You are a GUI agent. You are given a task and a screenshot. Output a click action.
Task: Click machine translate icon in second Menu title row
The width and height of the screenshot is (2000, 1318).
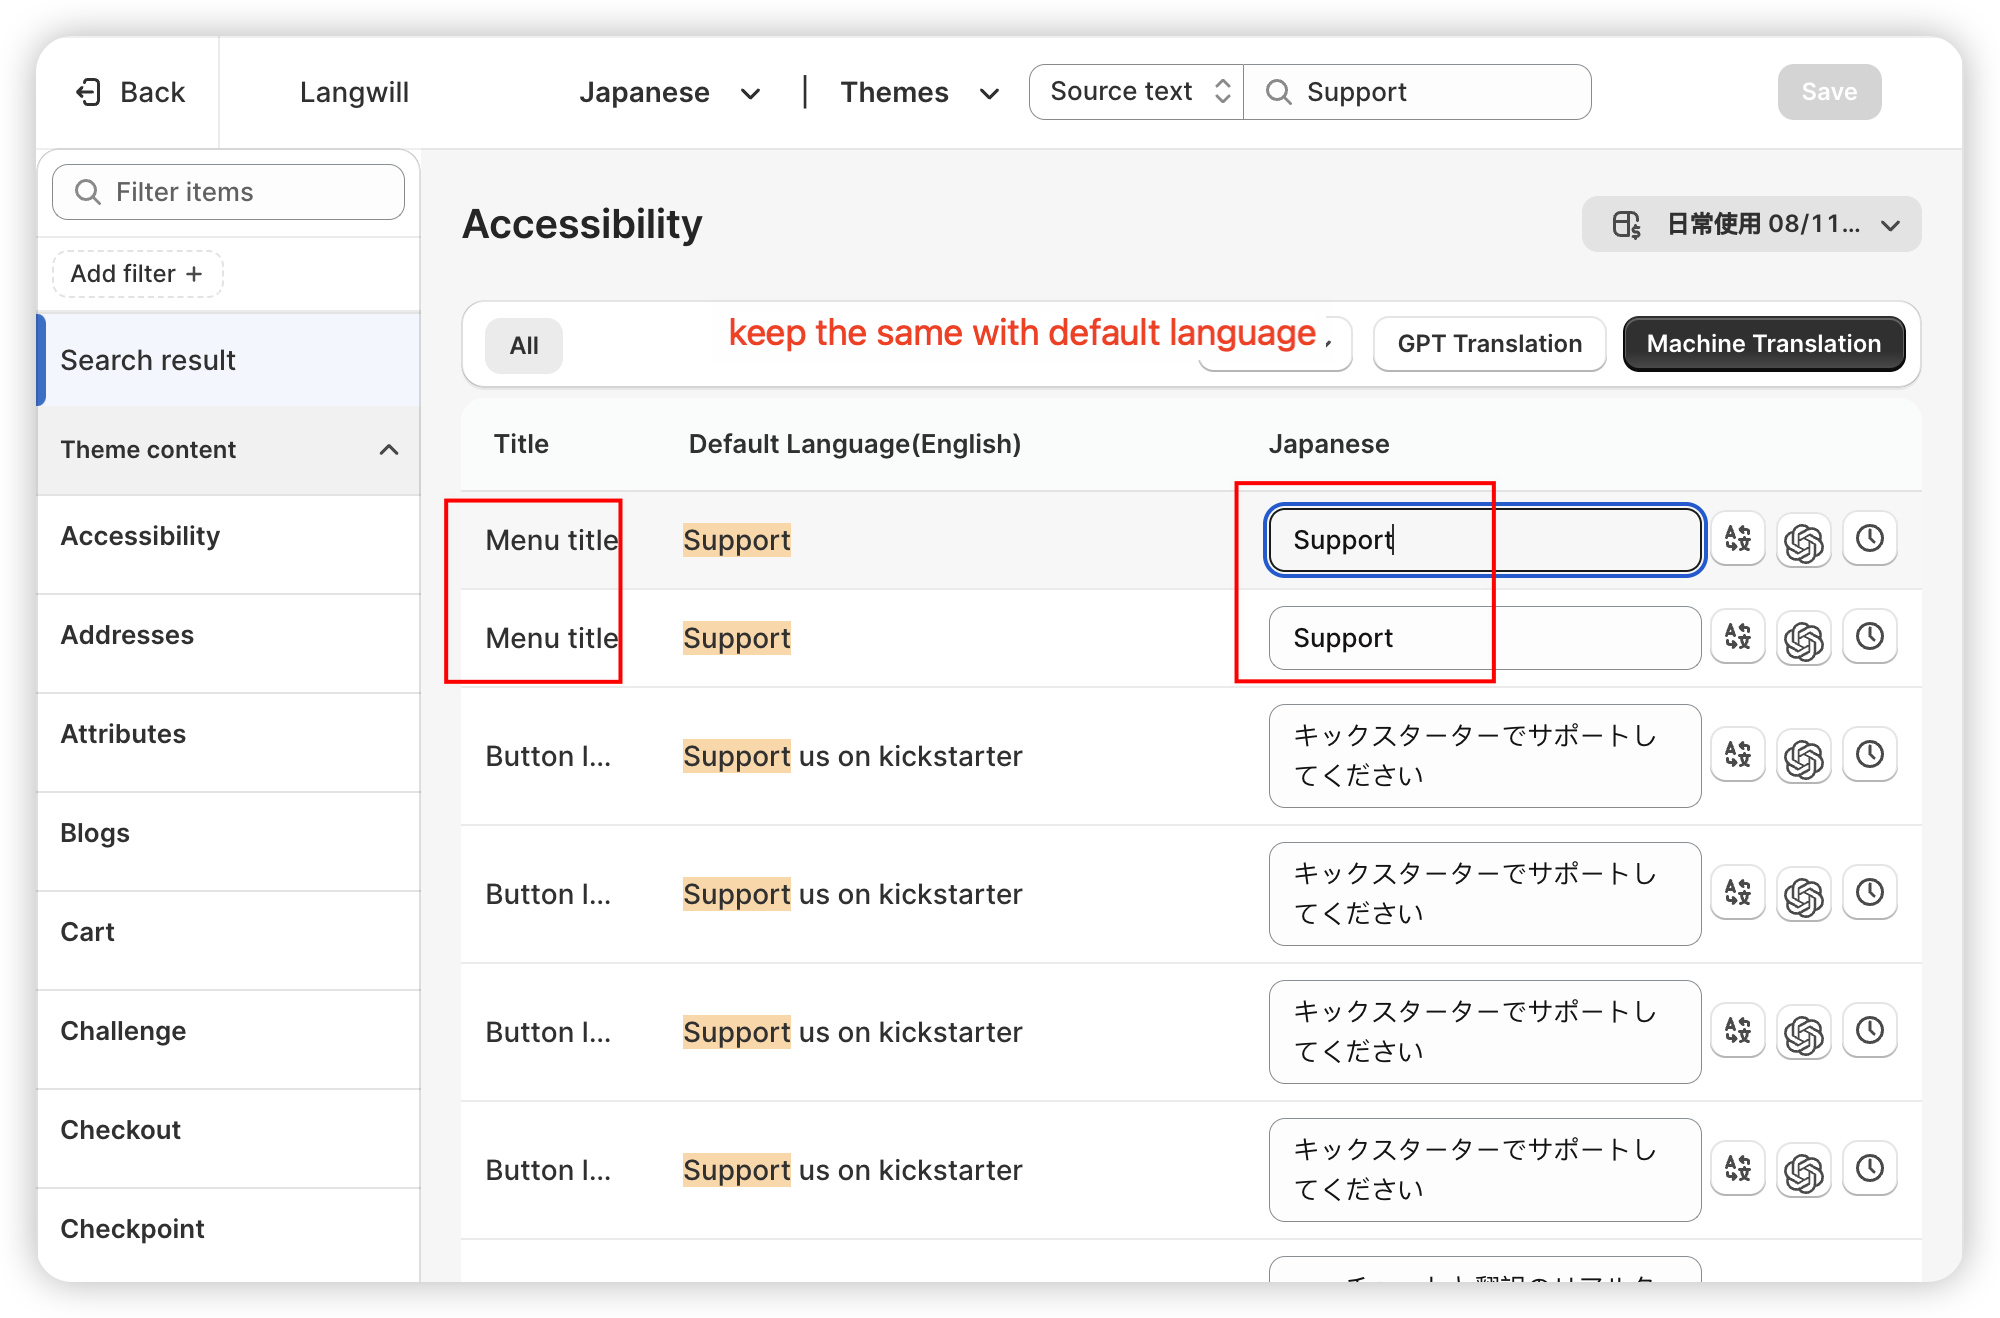click(x=1738, y=637)
